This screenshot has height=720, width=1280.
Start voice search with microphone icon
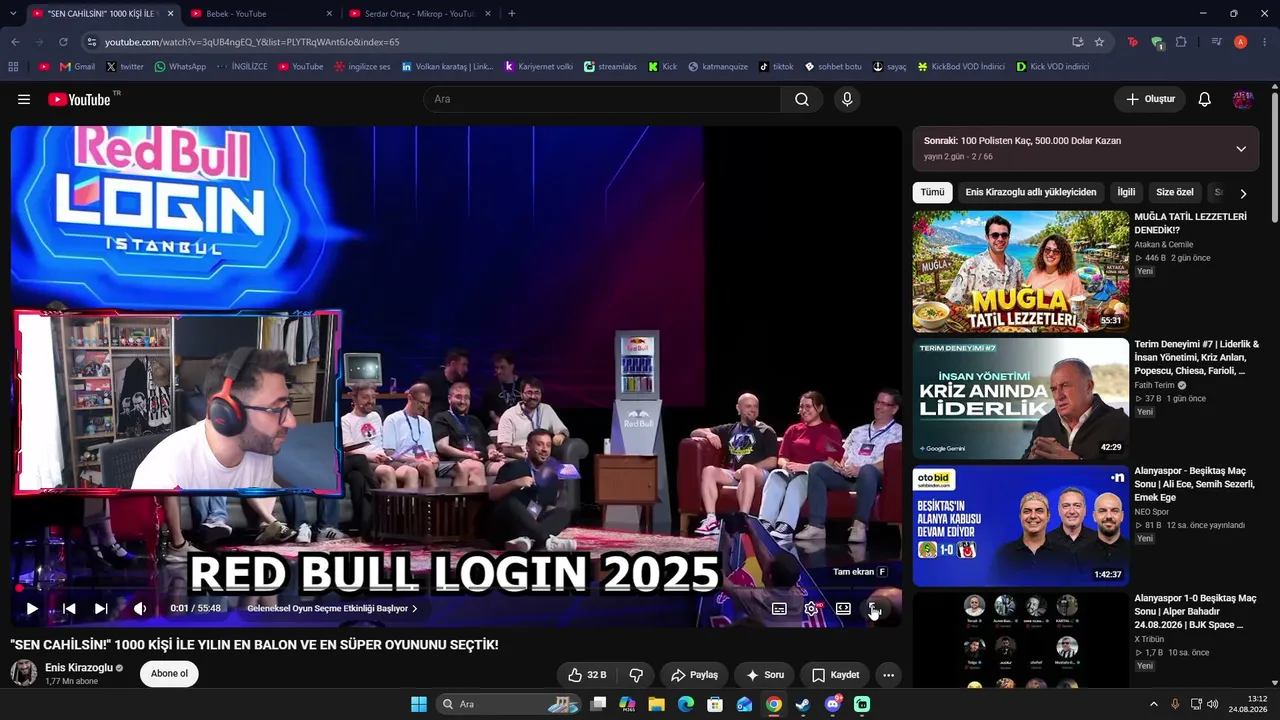pos(847,99)
